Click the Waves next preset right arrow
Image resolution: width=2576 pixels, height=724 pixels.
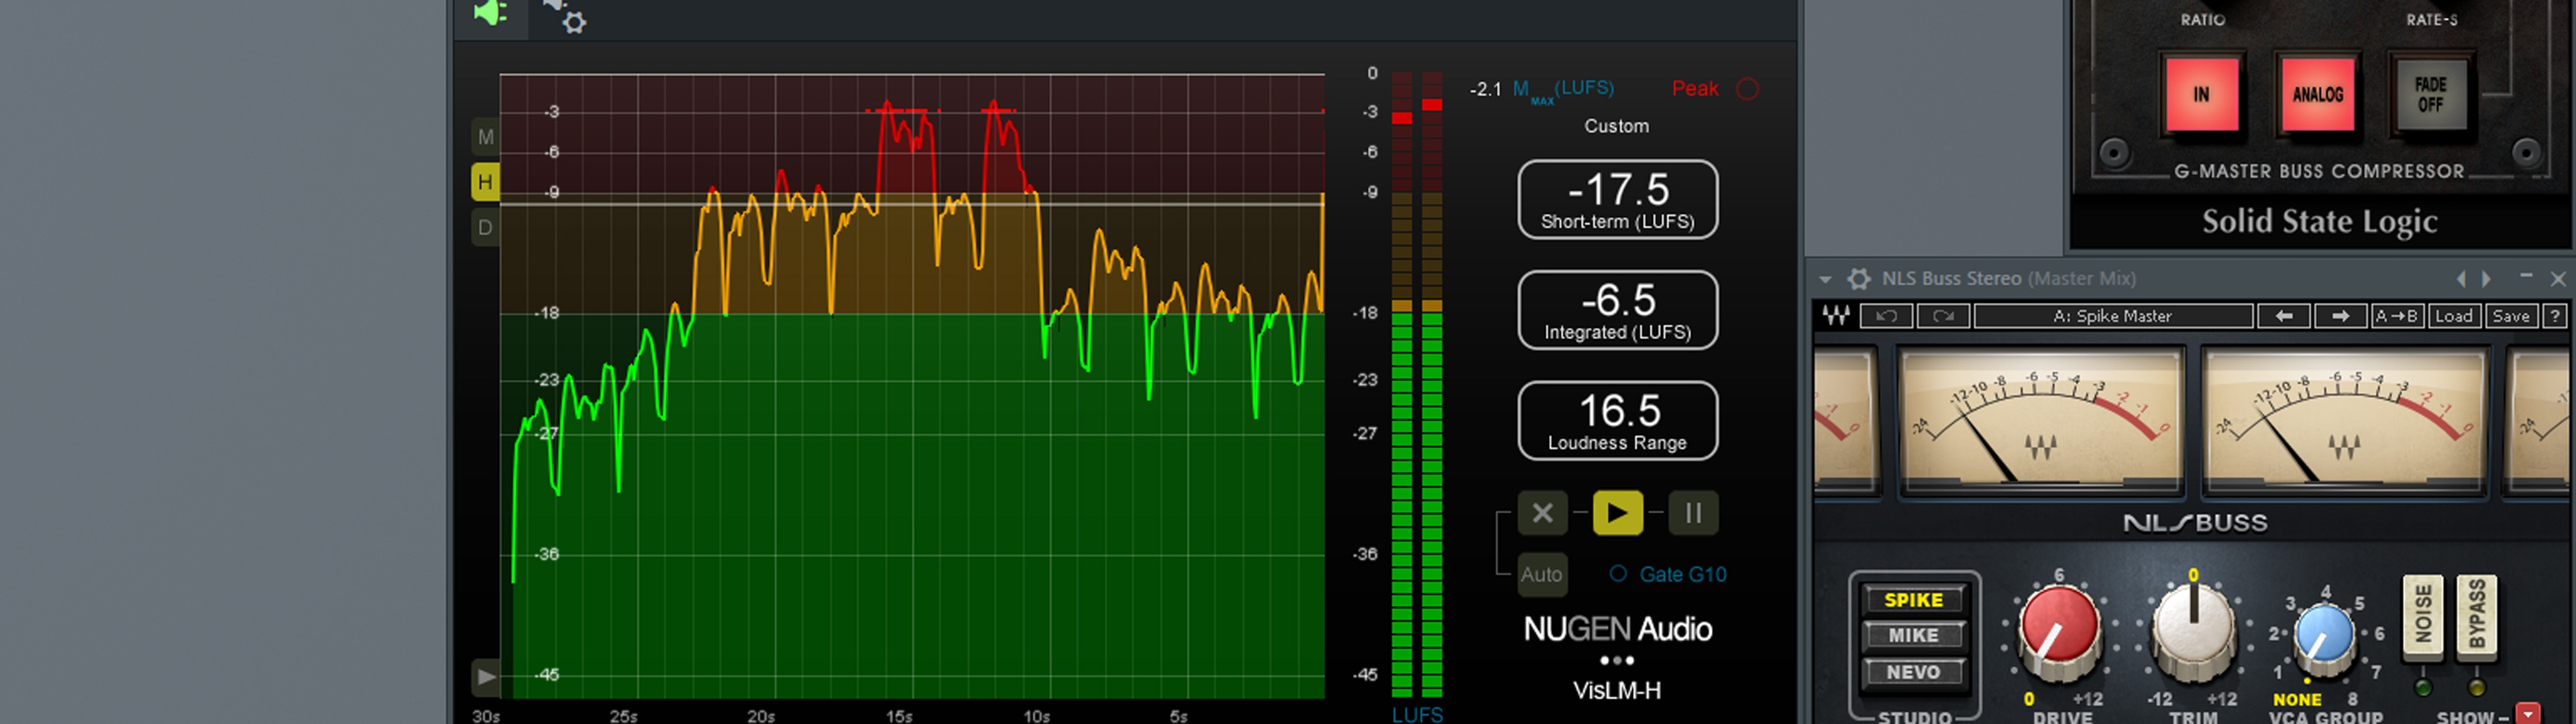pyautogui.click(x=2340, y=316)
